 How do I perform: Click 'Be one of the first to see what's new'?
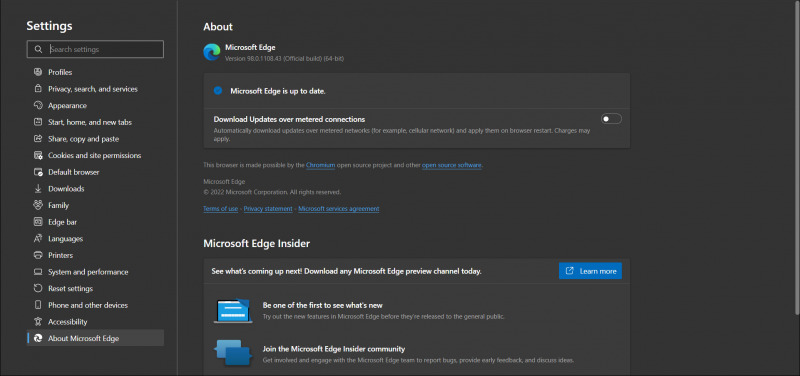(322, 305)
